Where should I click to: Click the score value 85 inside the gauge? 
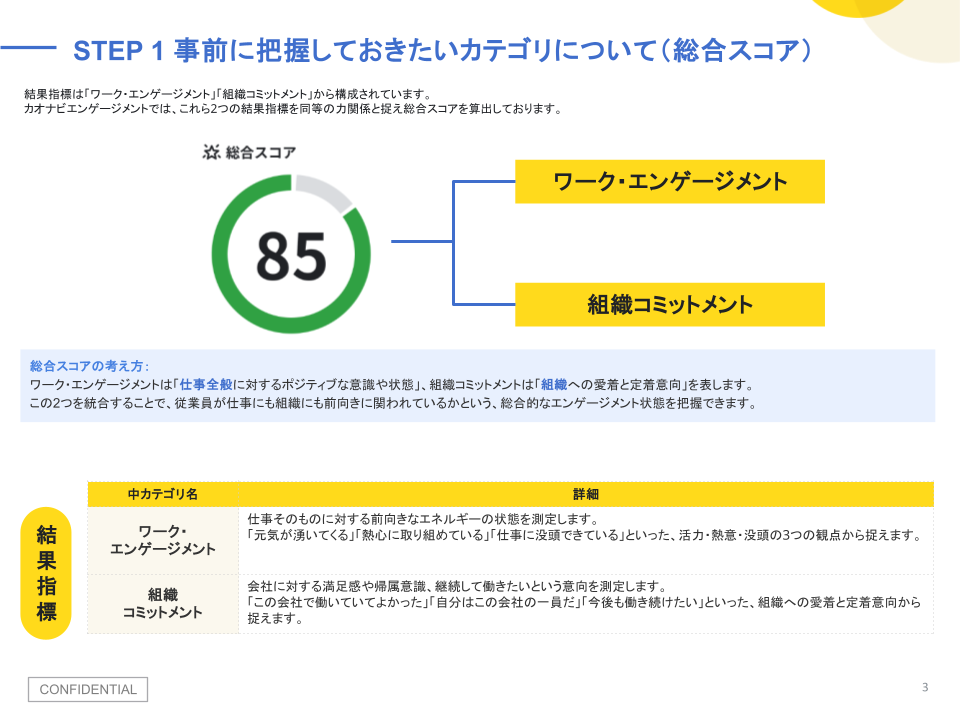click(291, 257)
